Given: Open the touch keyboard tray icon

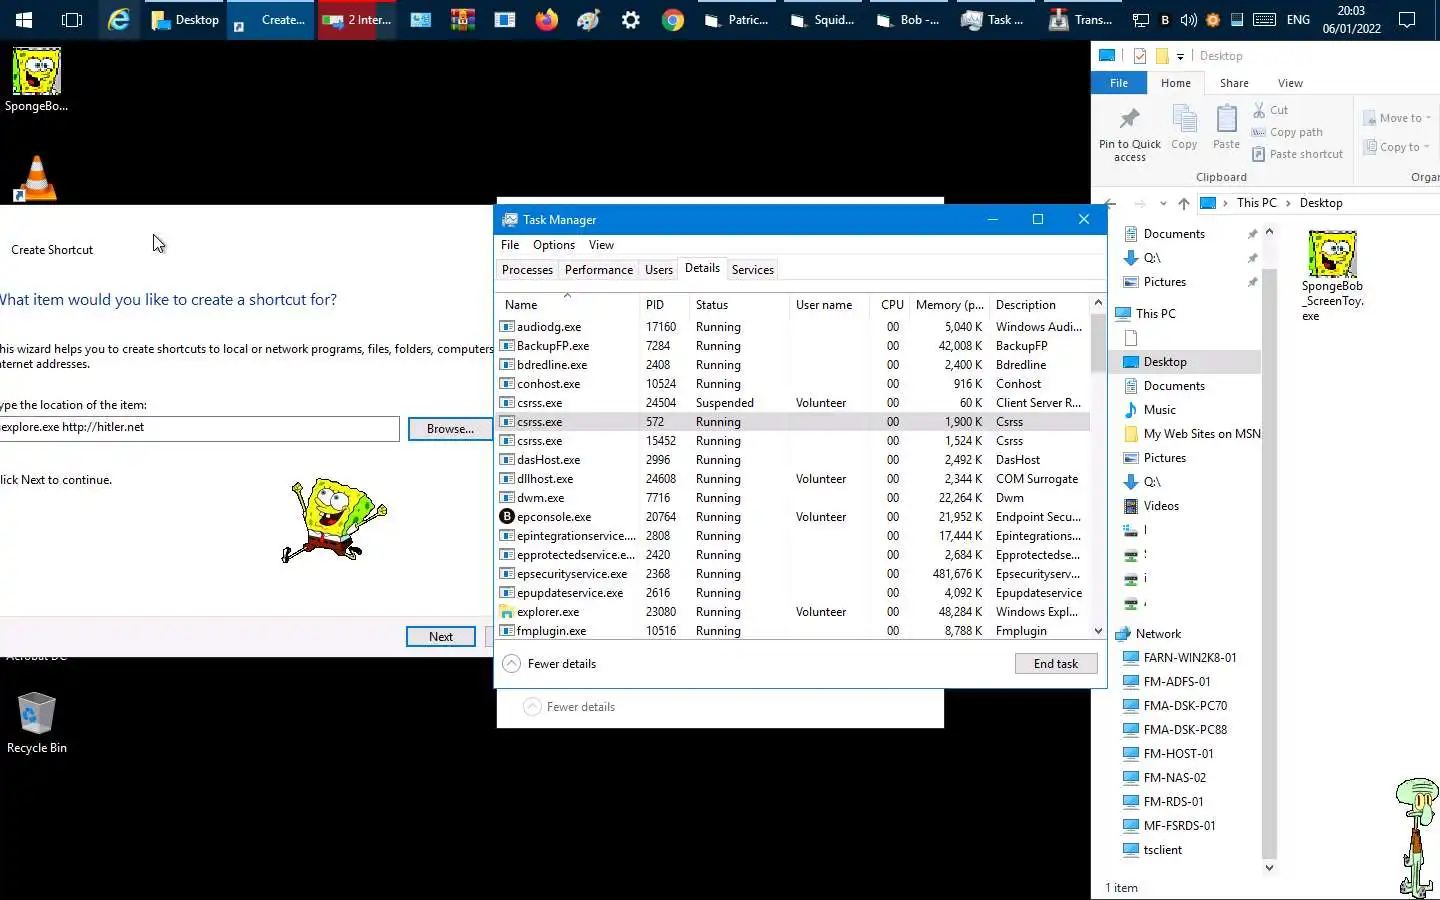Looking at the screenshot, I should tap(1264, 20).
